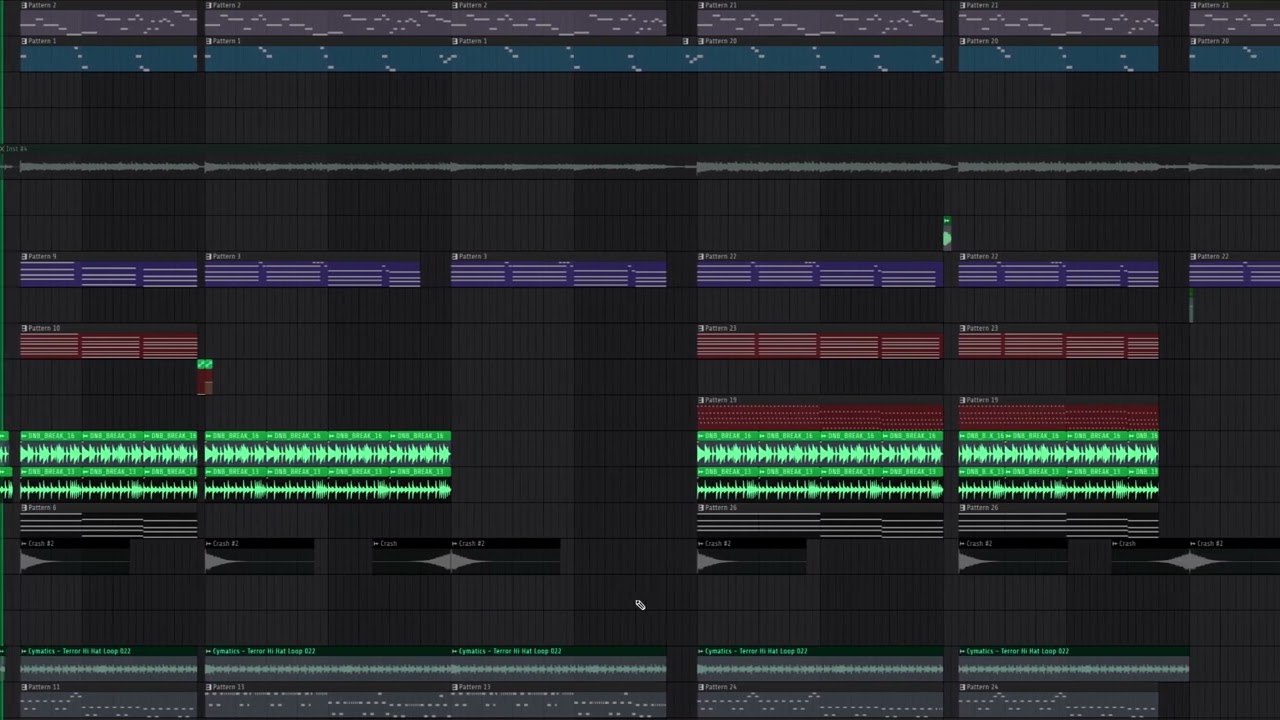Viewport: 1280px width, 720px height.
Task: Open the Pattern 11 clip menu icon
Action: (x=24, y=687)
